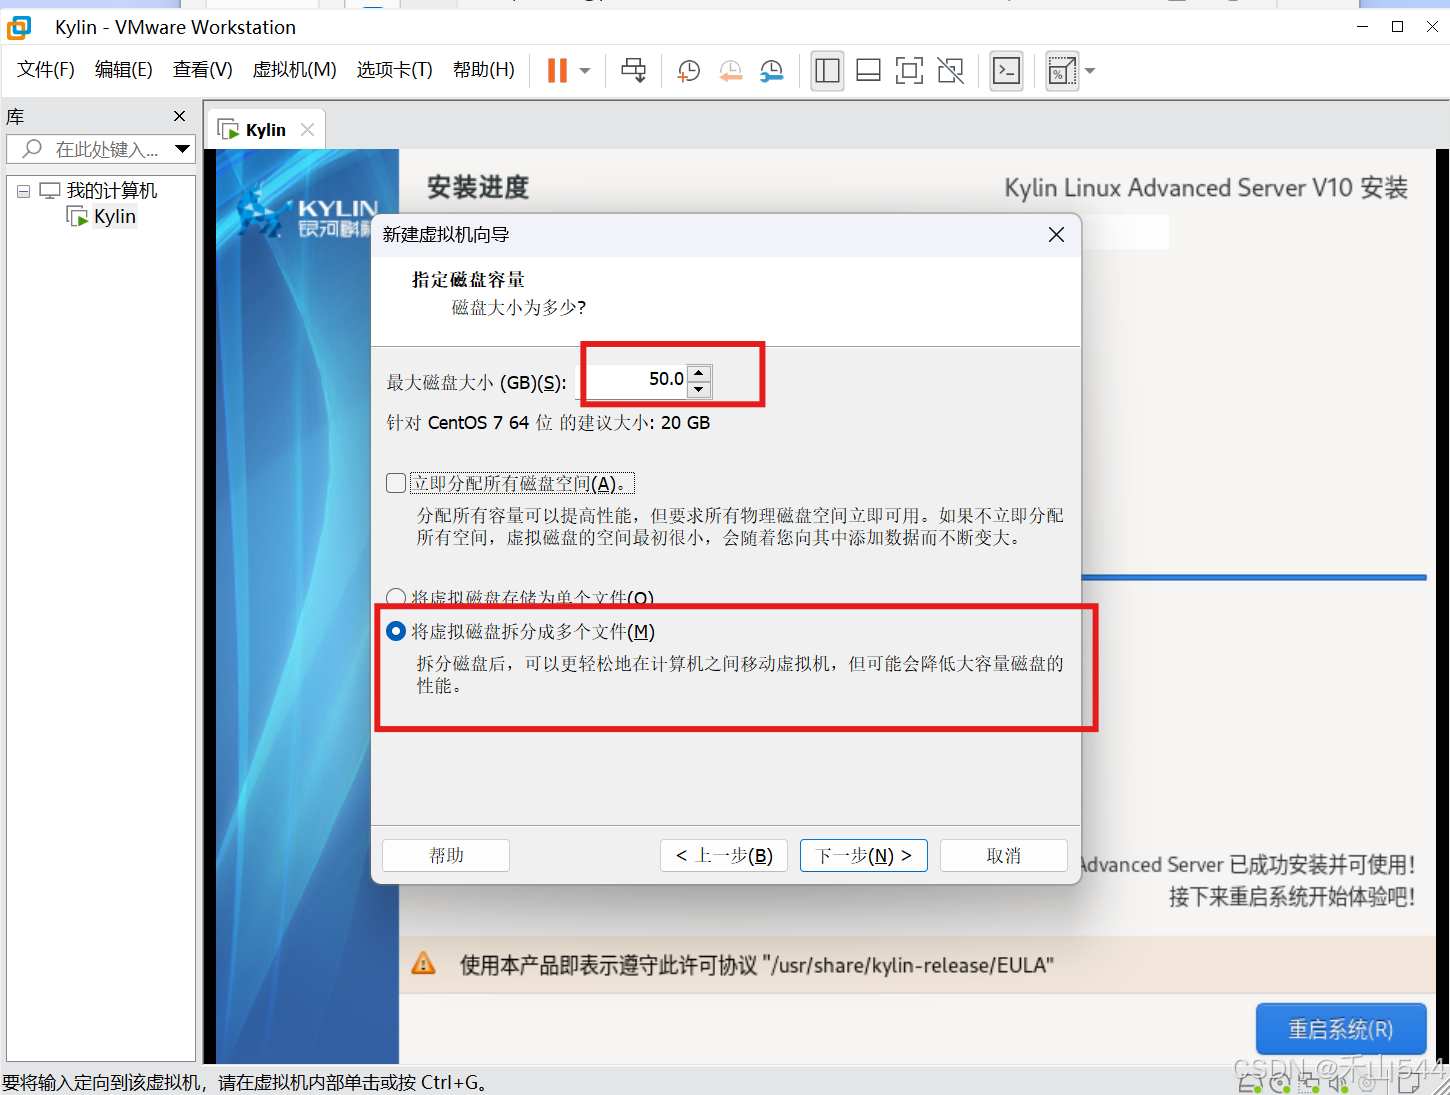The width and height of the screenshot is (1450, 1095).
Task: Open the dropdown arrow beside the pause button
Action: pos(585,70)
